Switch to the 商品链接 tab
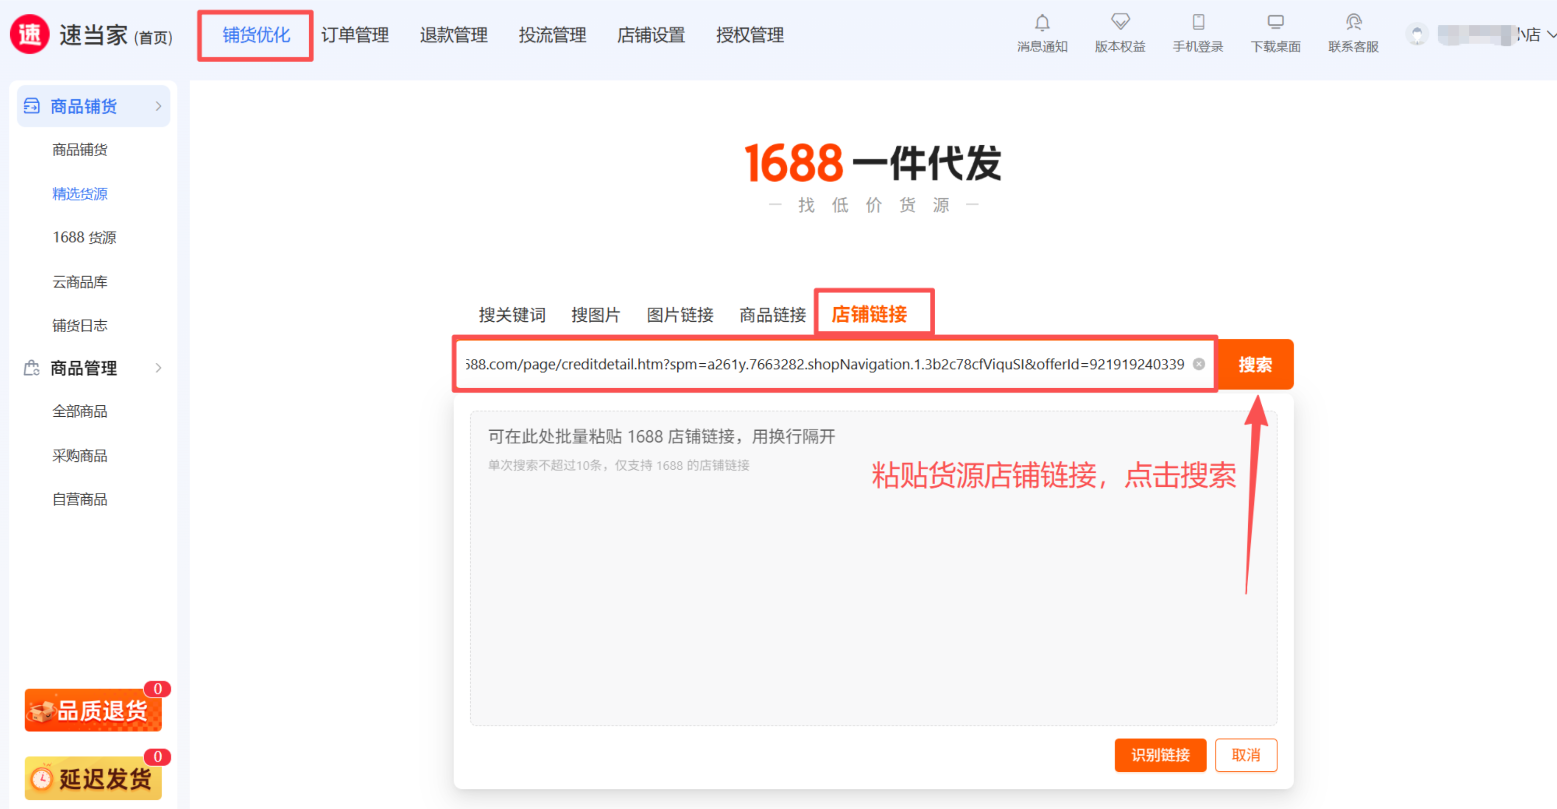 point(772,315)
